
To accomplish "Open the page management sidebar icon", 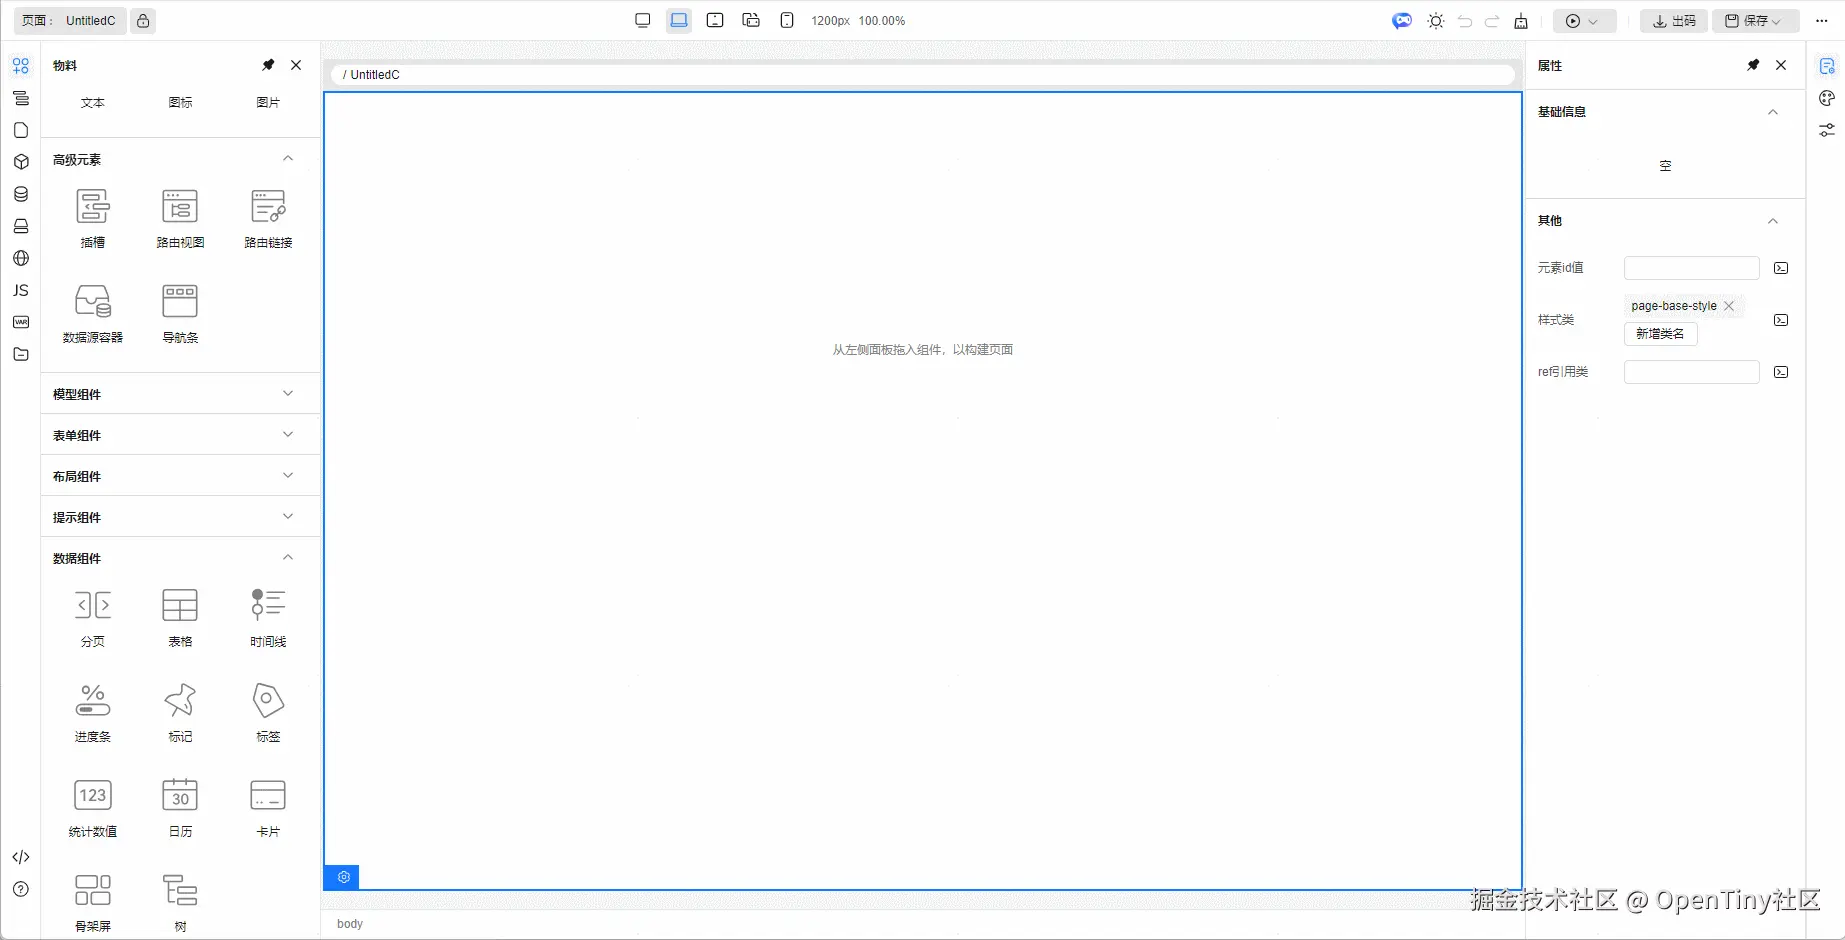I will click(21, 130).
